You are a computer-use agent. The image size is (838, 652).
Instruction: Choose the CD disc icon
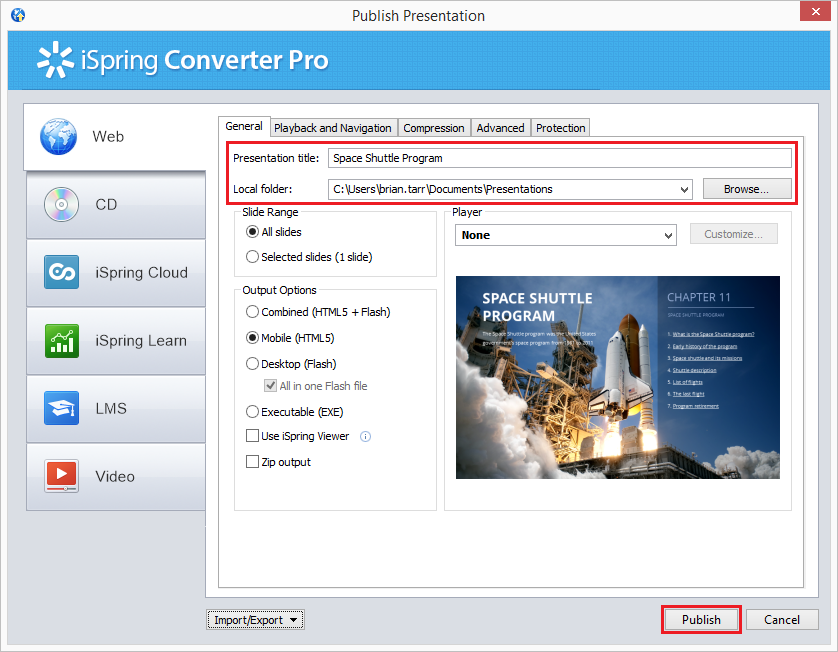click(61, 204)
